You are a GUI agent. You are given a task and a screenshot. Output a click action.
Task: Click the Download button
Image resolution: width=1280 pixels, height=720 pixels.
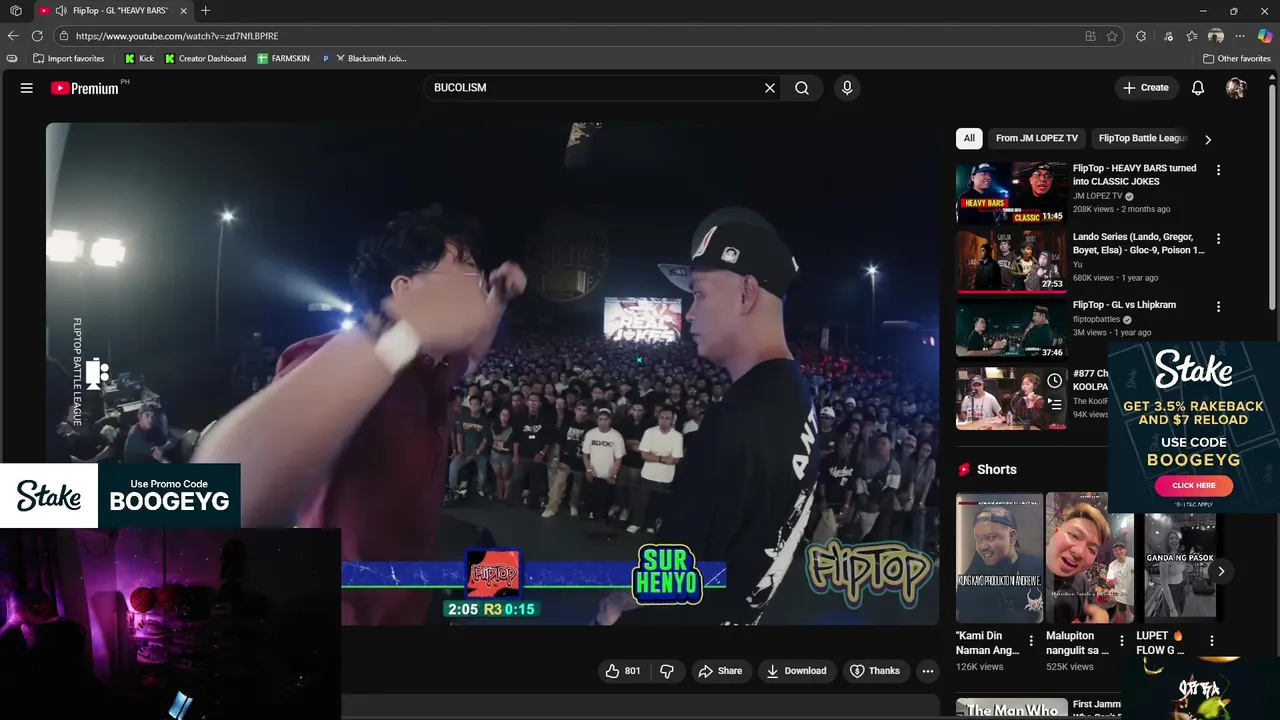tap(796, 671)
